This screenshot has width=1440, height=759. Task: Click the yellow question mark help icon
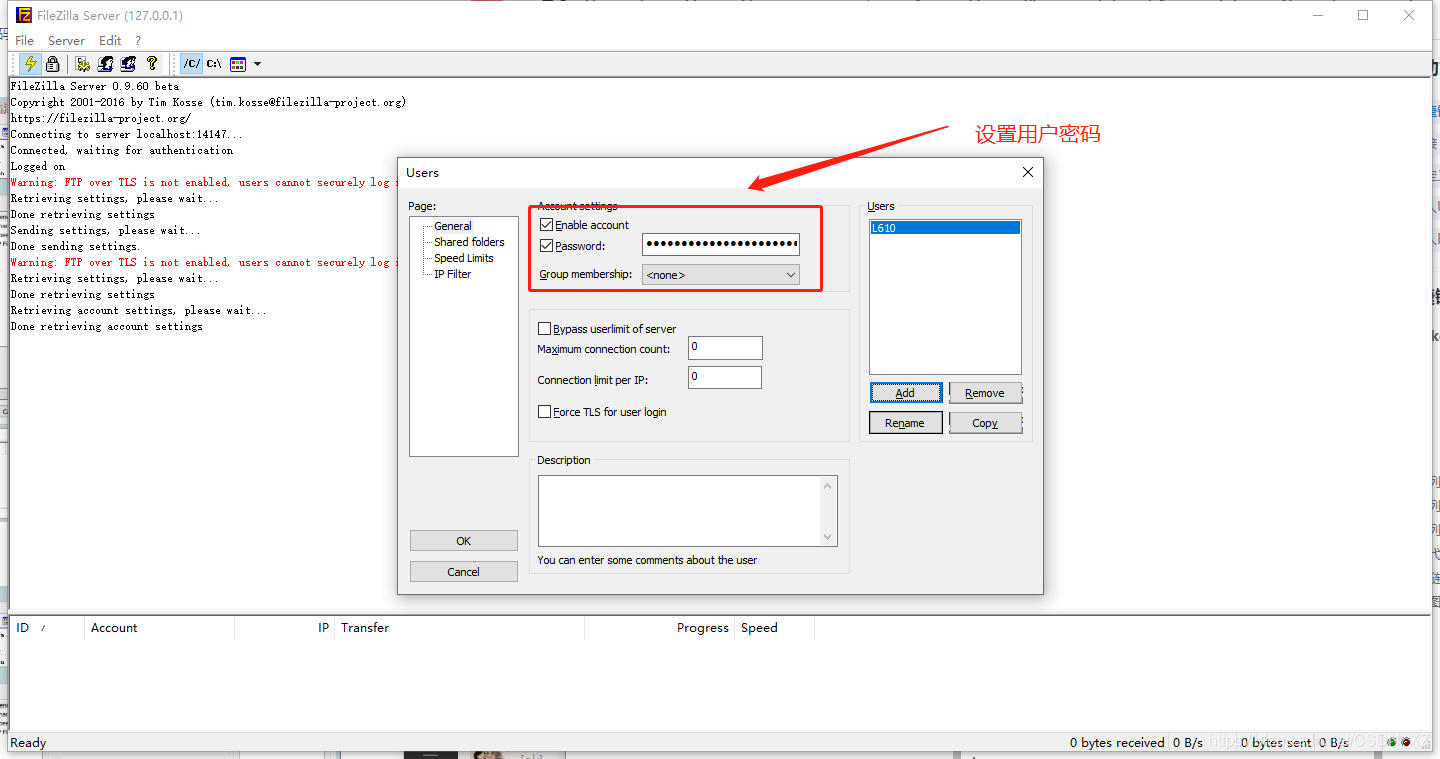coord(151,64)
